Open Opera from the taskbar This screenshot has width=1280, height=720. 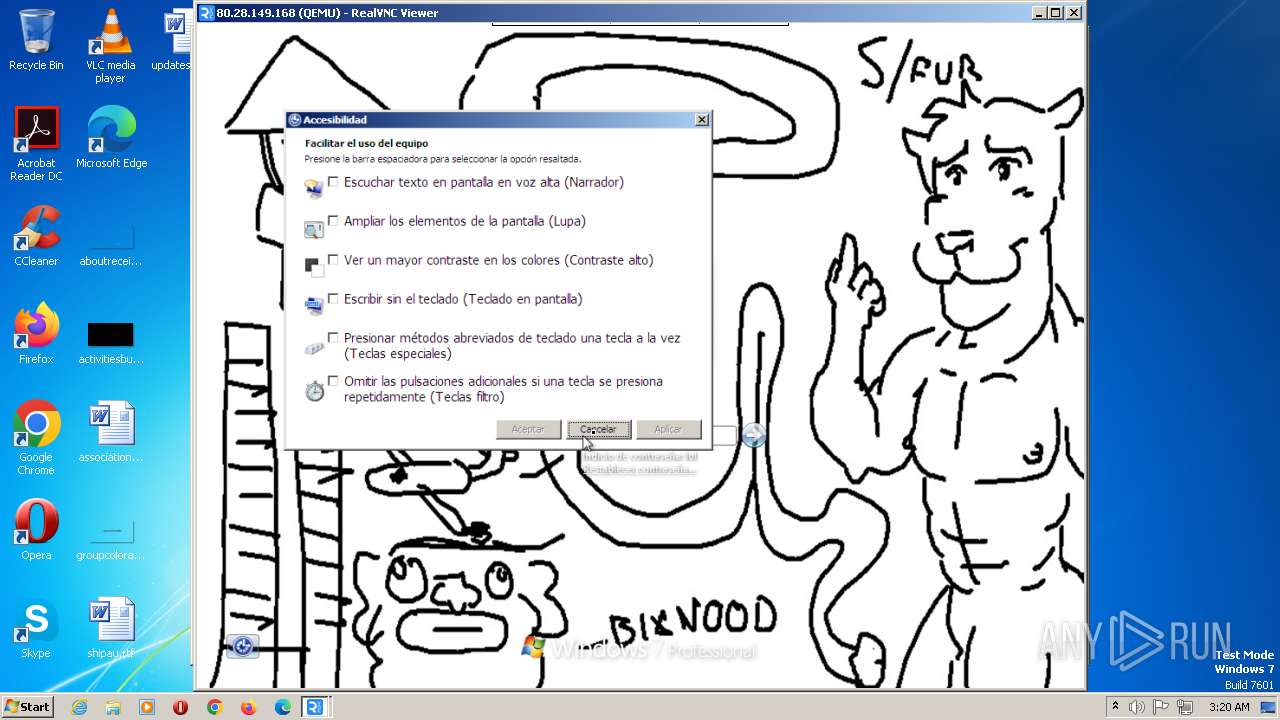pos(181,707)
